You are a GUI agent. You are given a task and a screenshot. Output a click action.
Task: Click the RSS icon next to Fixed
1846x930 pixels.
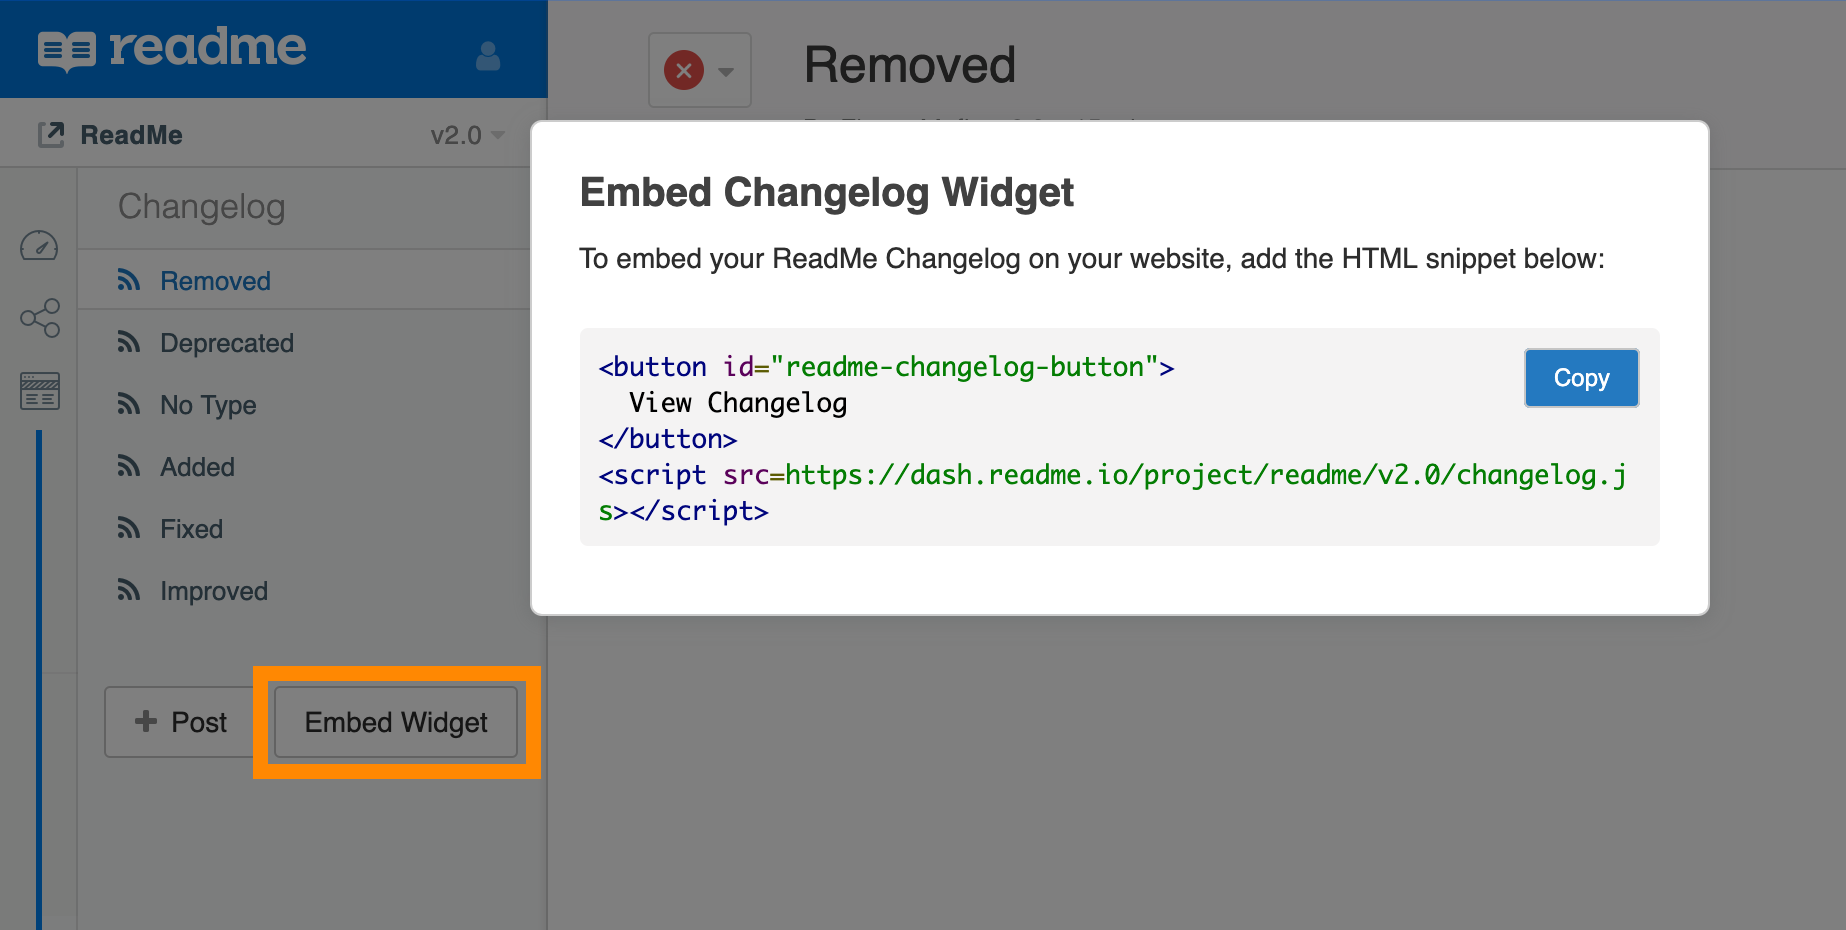[x=128, y=528]
